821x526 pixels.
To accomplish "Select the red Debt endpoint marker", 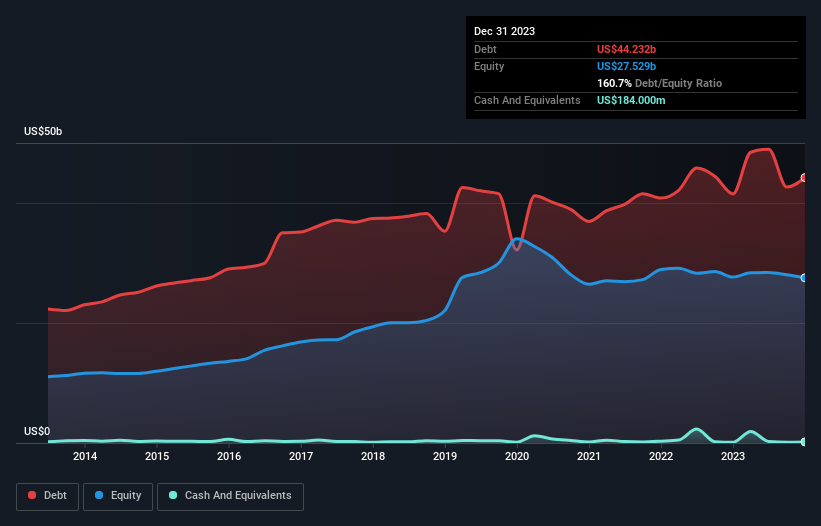I will point(804,178).
